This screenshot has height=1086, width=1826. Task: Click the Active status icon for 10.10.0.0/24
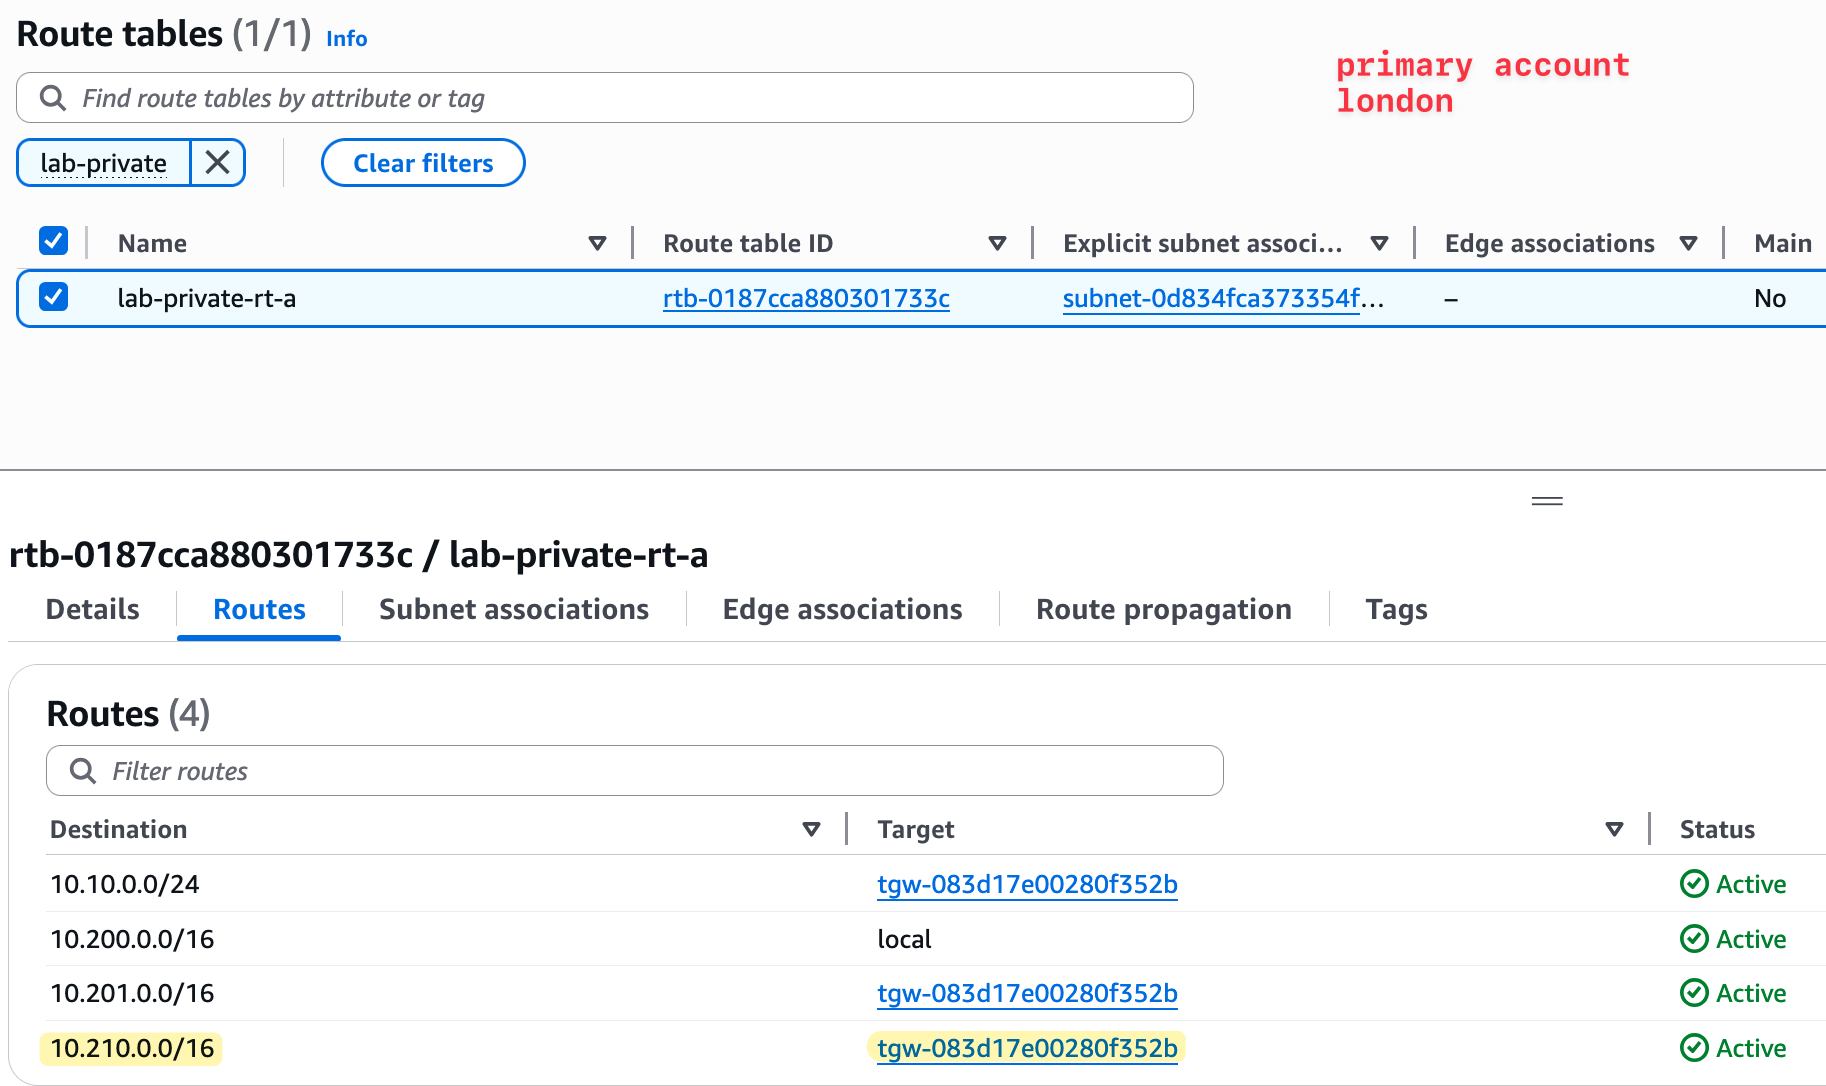pos(1694,884)
